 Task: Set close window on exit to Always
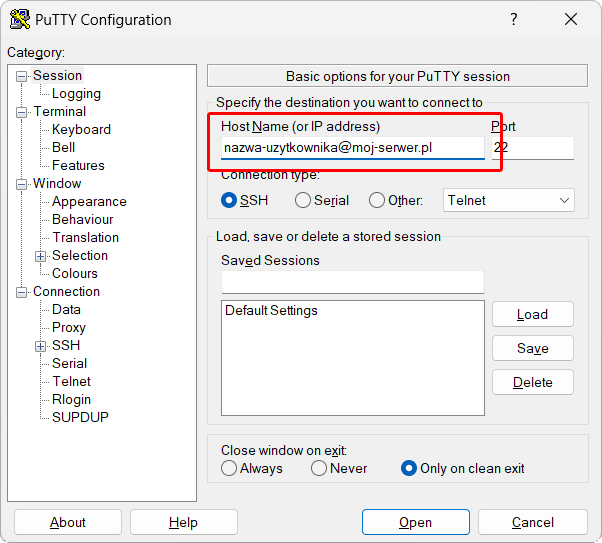tap(230, 468)
